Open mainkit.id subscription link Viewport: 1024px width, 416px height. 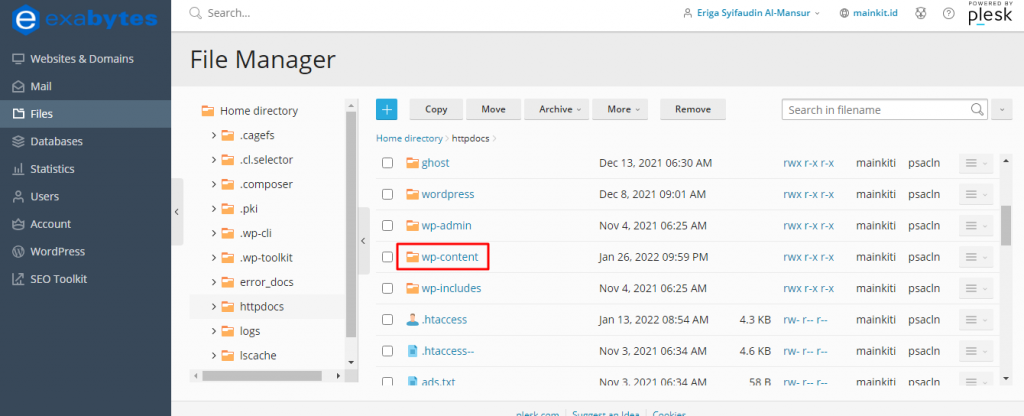point(876,13)
